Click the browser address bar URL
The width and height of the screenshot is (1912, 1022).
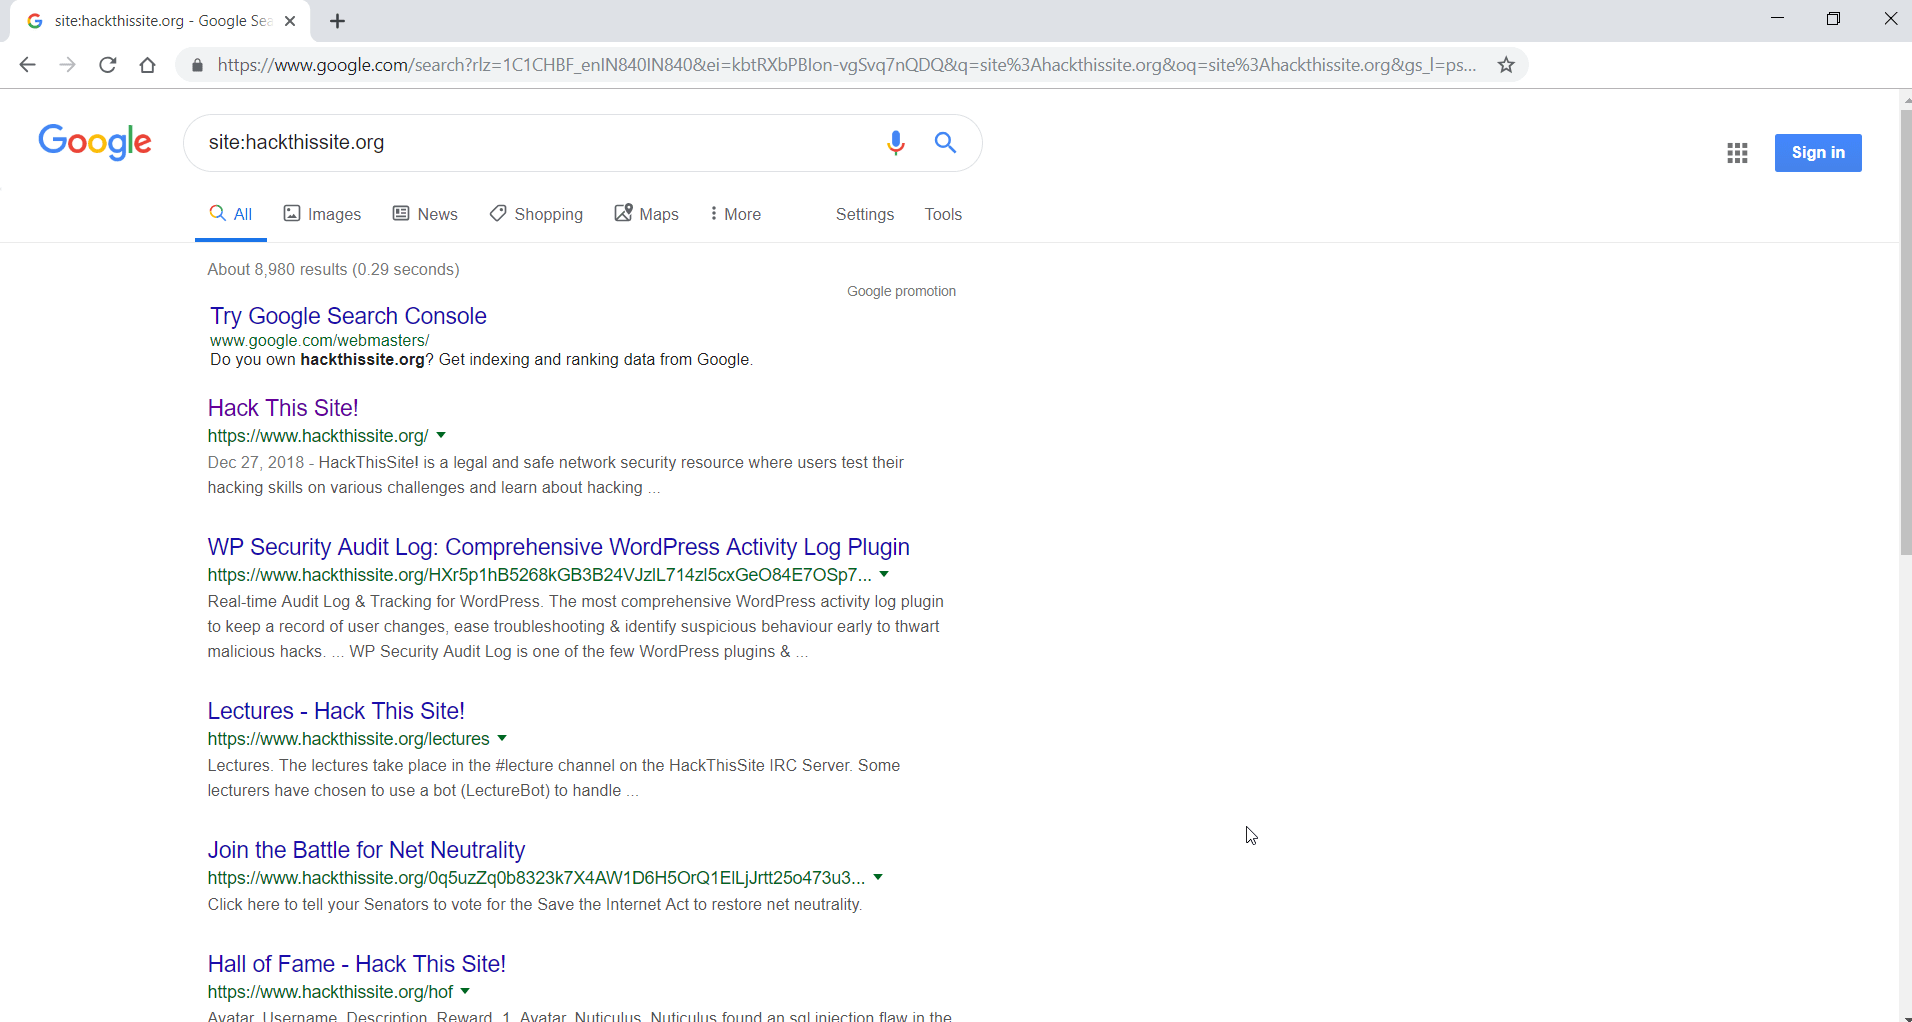pos(846,65)
